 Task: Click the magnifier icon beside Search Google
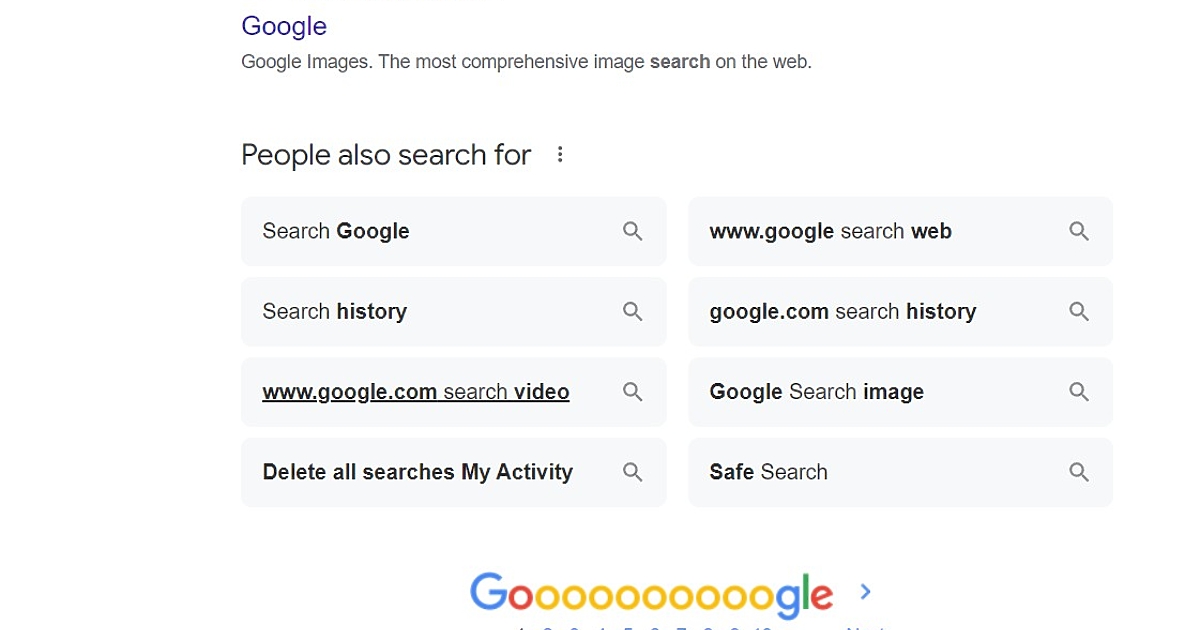point(633,231)
